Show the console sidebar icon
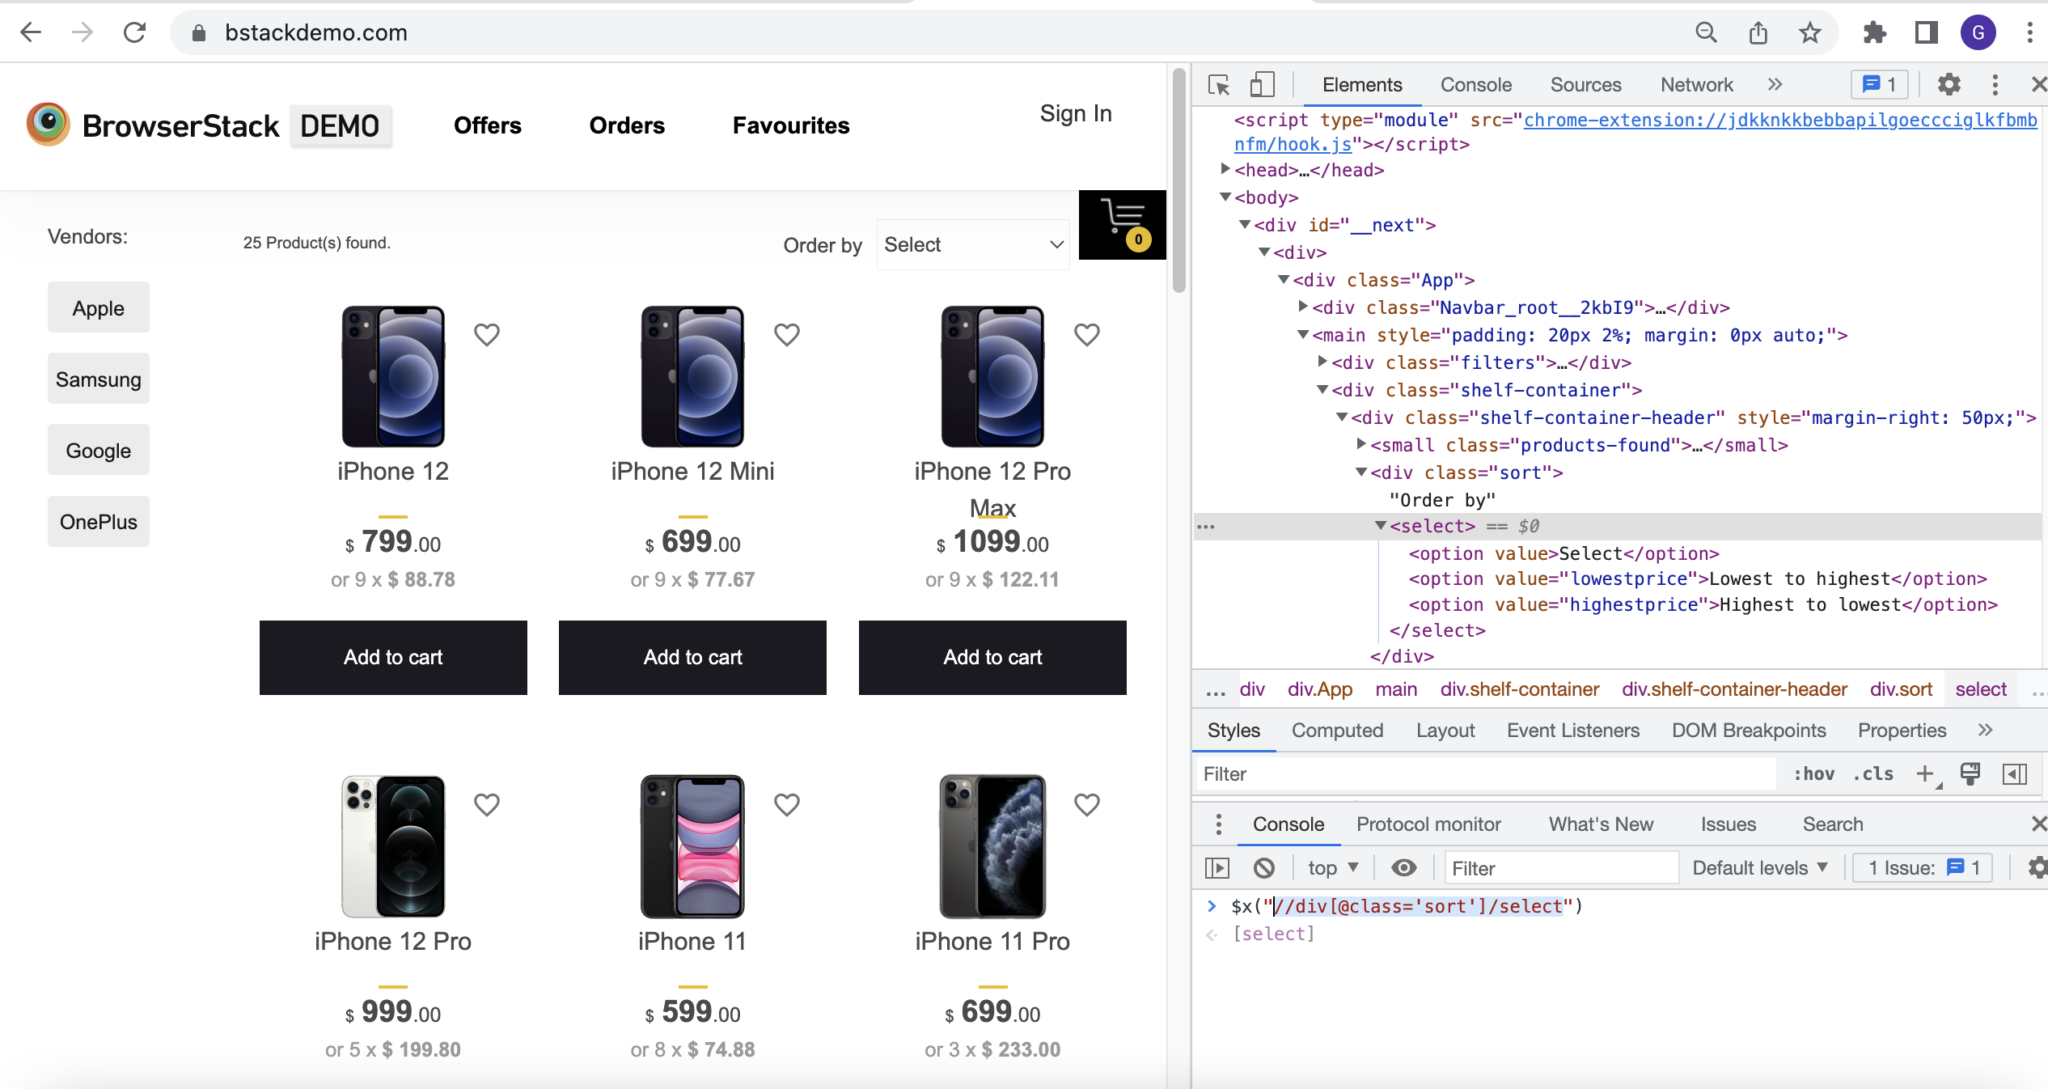 point(1217,868)
